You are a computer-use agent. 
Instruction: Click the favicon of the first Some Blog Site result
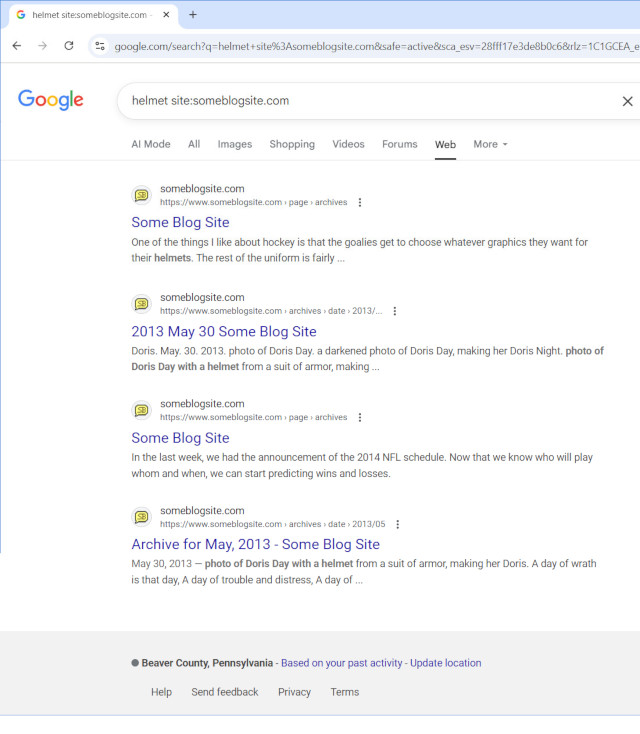click(x=141, y=195)
